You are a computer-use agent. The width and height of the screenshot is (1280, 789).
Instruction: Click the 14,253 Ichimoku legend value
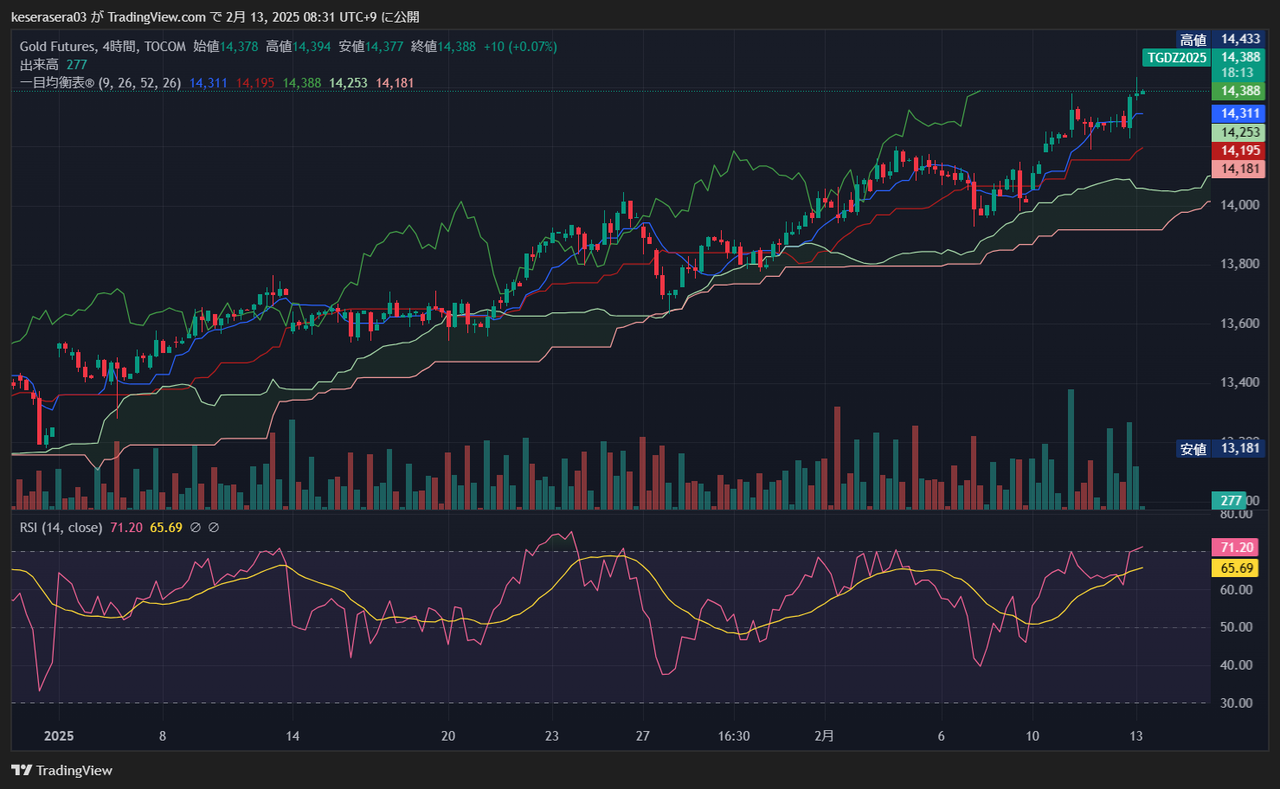tap(348, 83)
